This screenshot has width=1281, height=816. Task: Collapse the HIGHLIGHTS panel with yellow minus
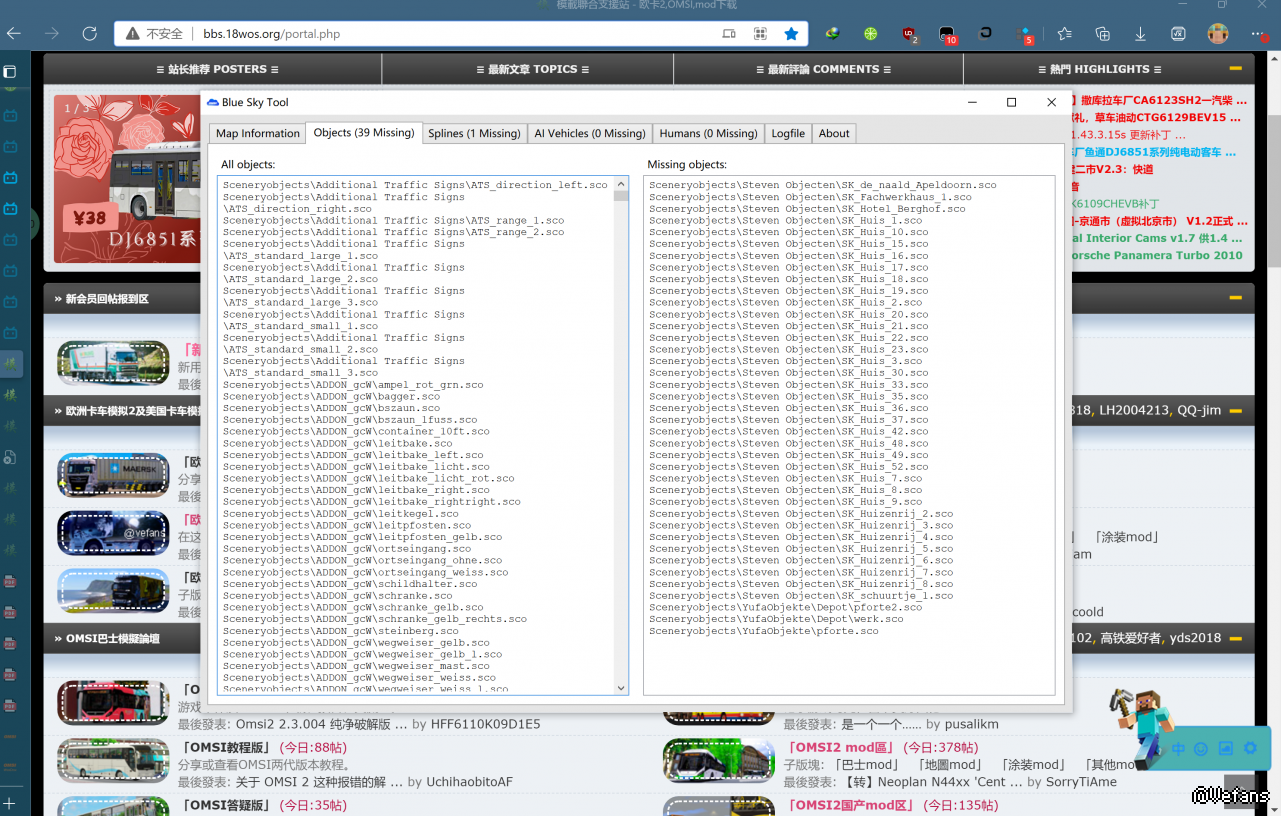point(1235,69)
